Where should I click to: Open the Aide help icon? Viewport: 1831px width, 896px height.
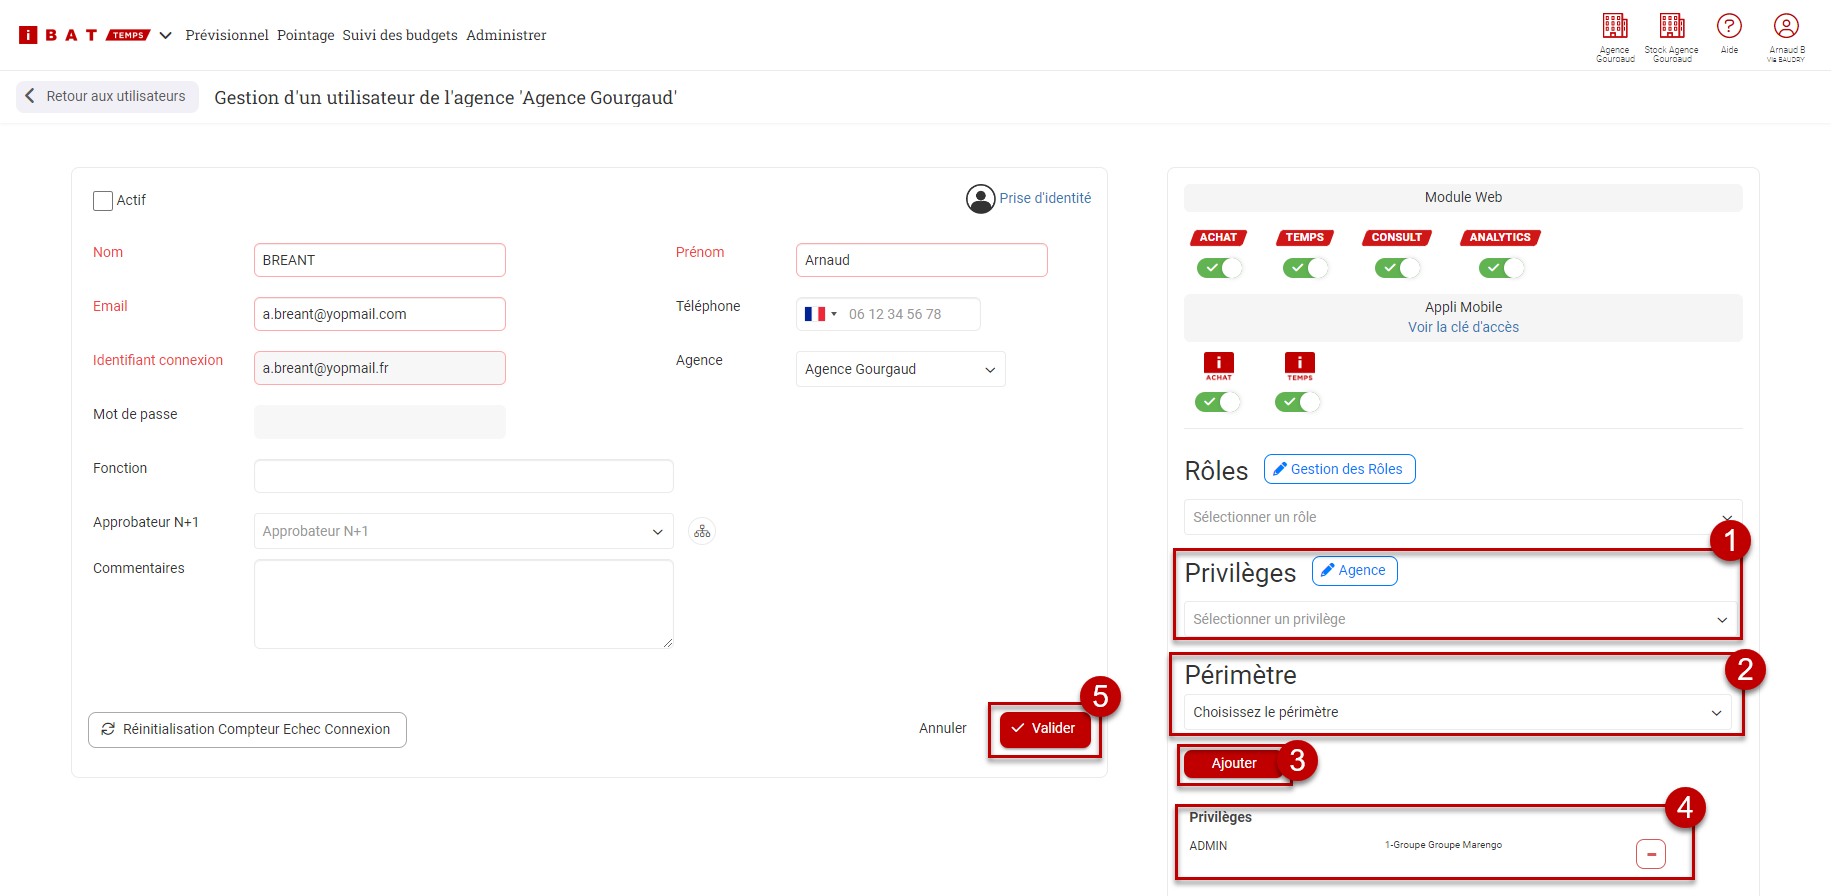pyautogui.click(x=1729, y=26)
